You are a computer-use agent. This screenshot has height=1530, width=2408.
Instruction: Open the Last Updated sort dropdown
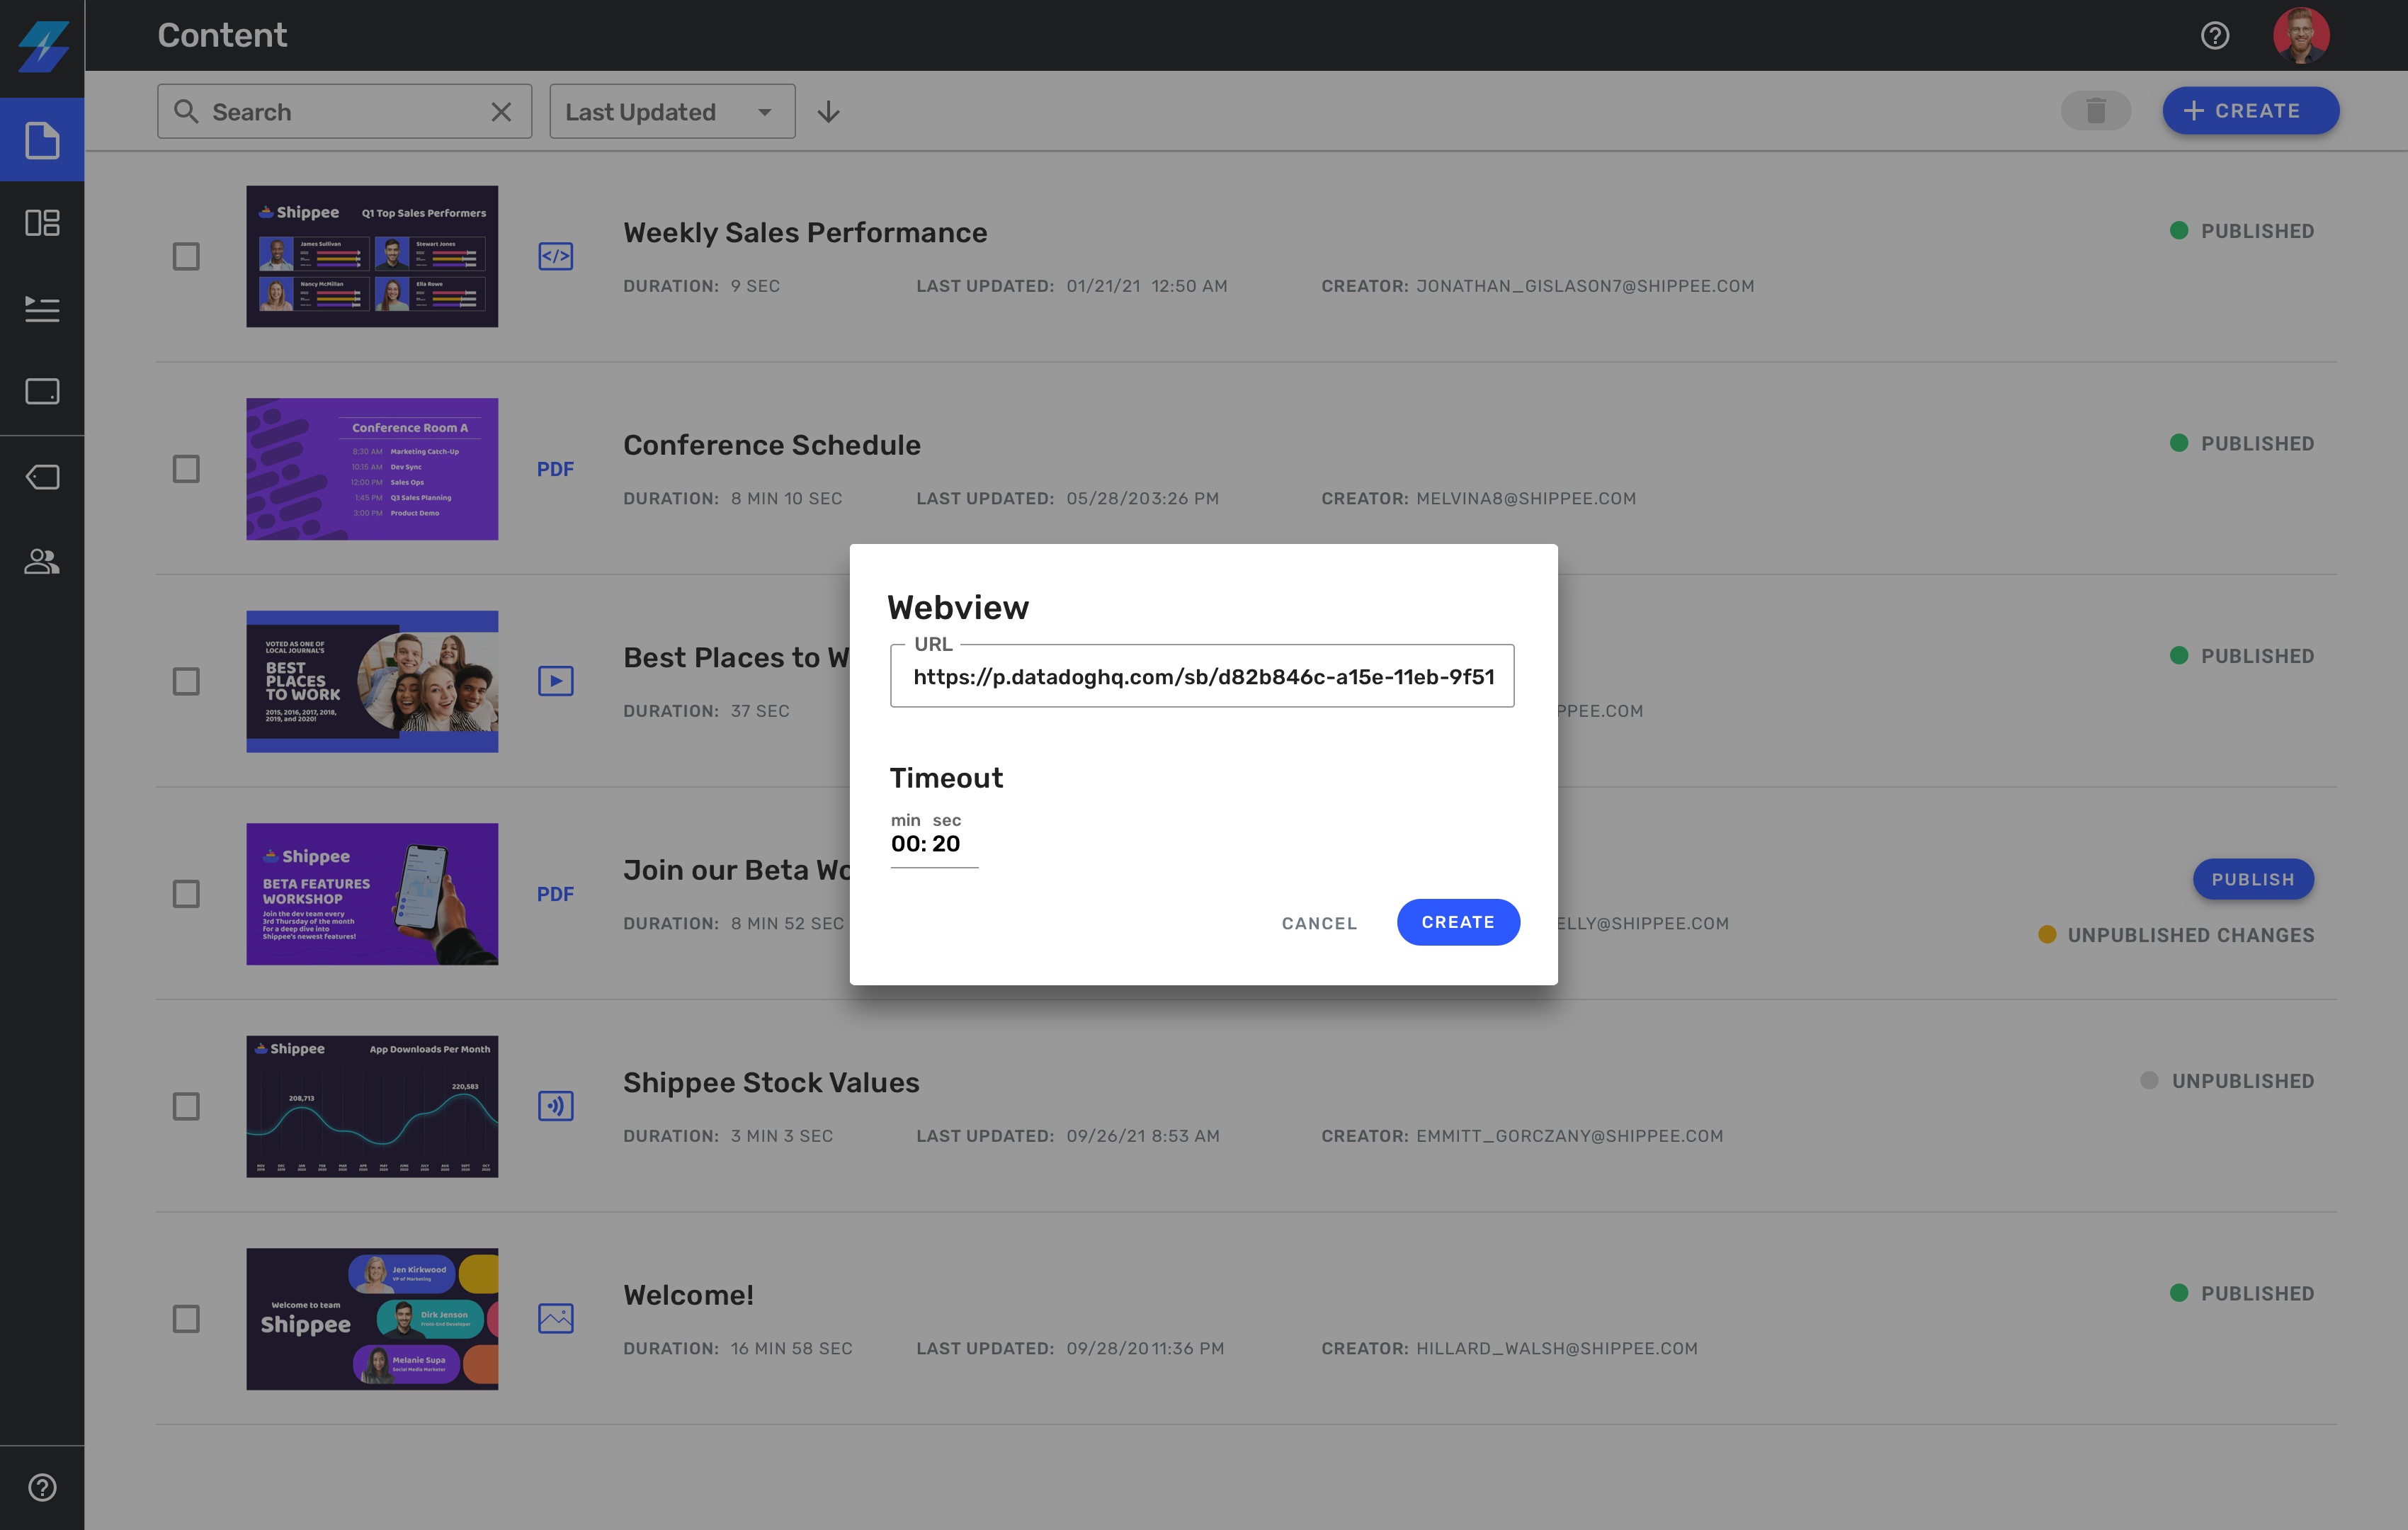(671, 111)
